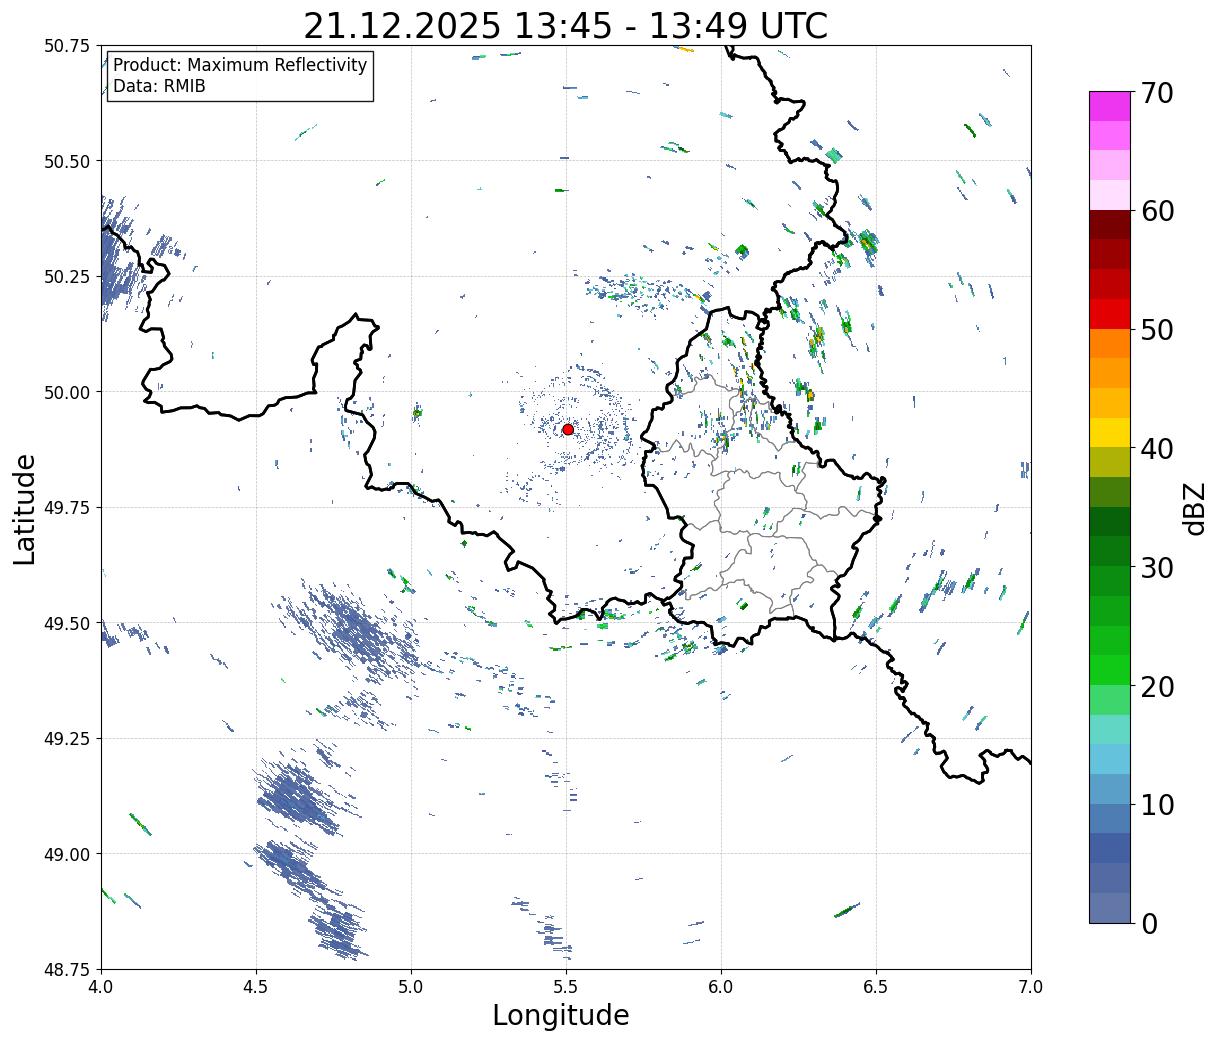The width and height of the screenshot is (1219, 1040).
Task: Click the 30 tick on colorbar
Action: [1156, 567]
